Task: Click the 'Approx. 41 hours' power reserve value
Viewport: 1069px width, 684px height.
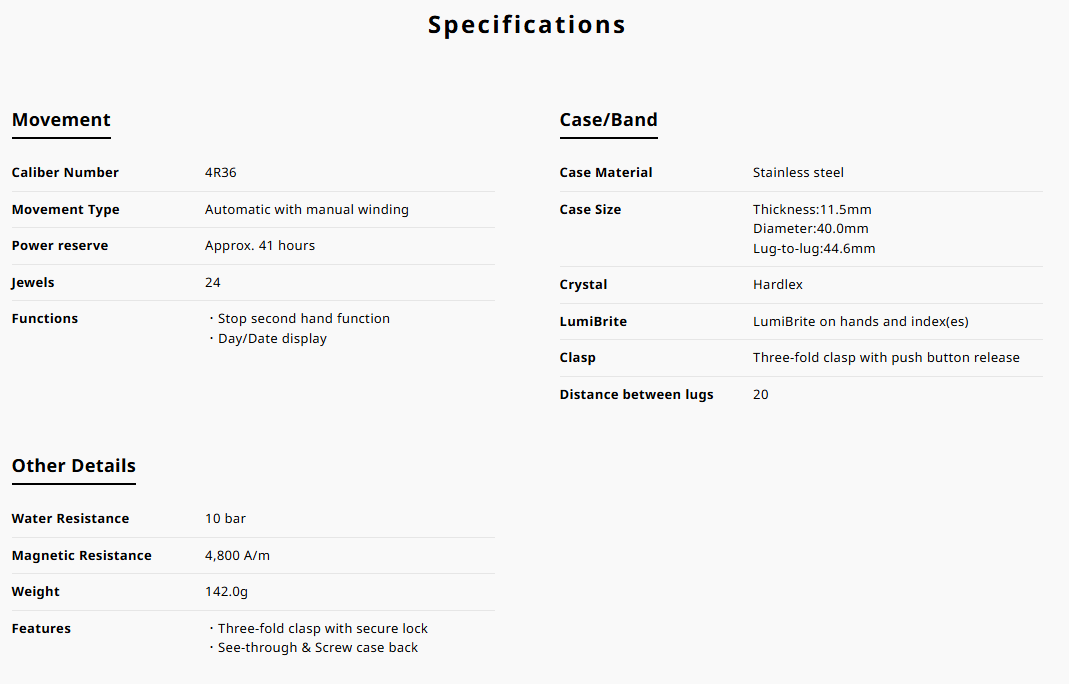Action: point(260,246)
